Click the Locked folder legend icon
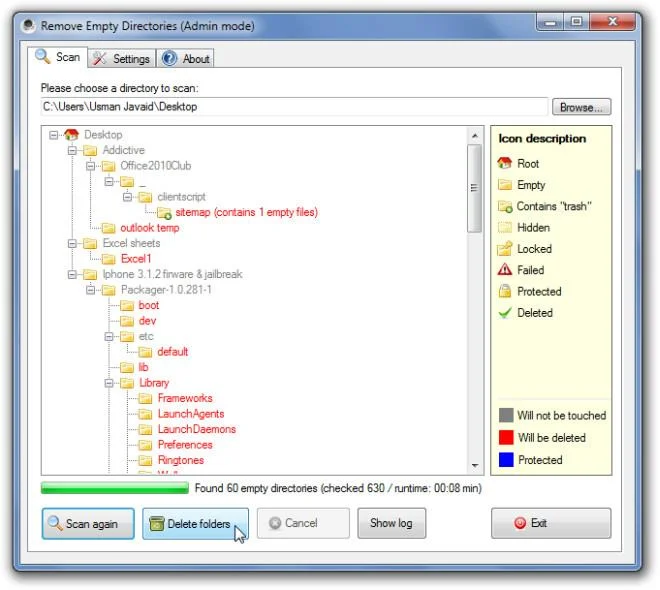Screen dimensions: 660x590 [x=505, y=249]
